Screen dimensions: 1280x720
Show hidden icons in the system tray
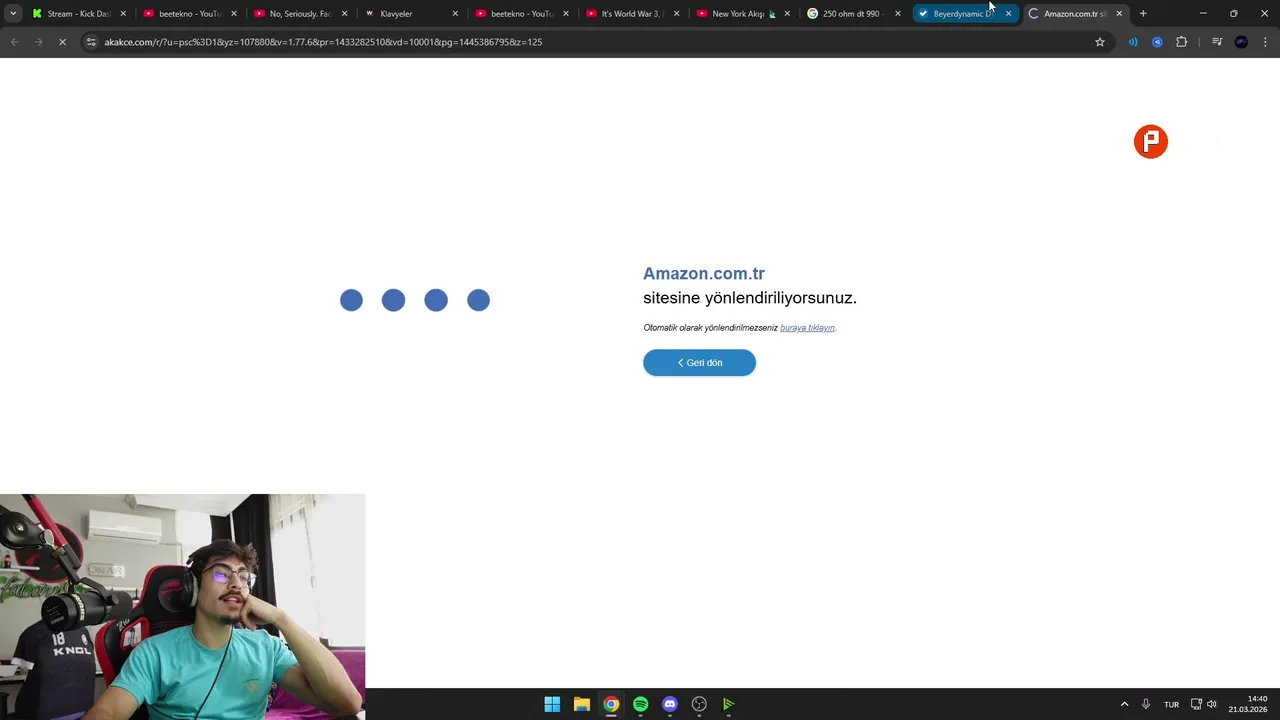click(x=1124, y=704)
